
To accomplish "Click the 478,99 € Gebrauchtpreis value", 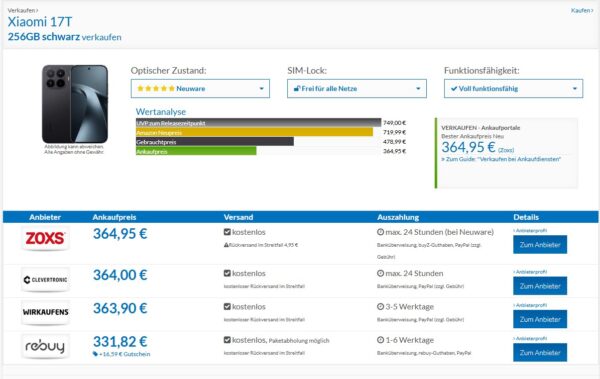I will click(395, 142).
